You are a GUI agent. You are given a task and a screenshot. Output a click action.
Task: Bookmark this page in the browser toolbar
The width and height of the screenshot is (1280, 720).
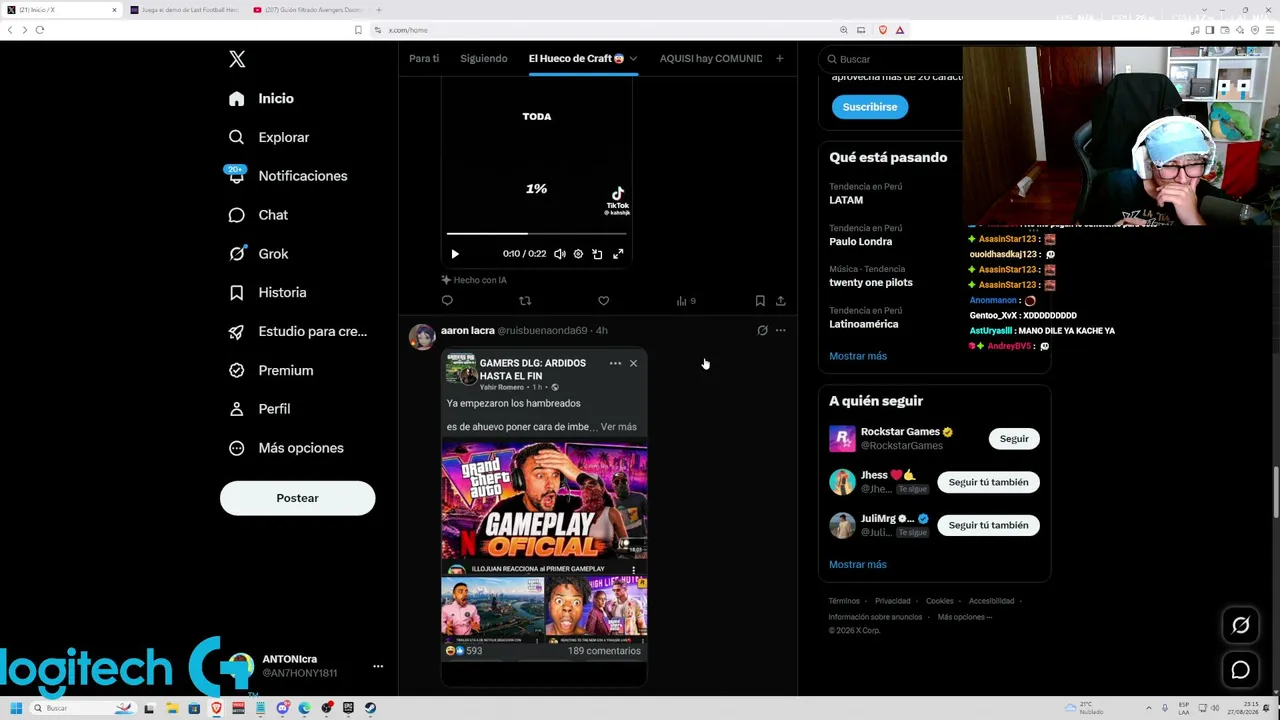pos(358,30)
